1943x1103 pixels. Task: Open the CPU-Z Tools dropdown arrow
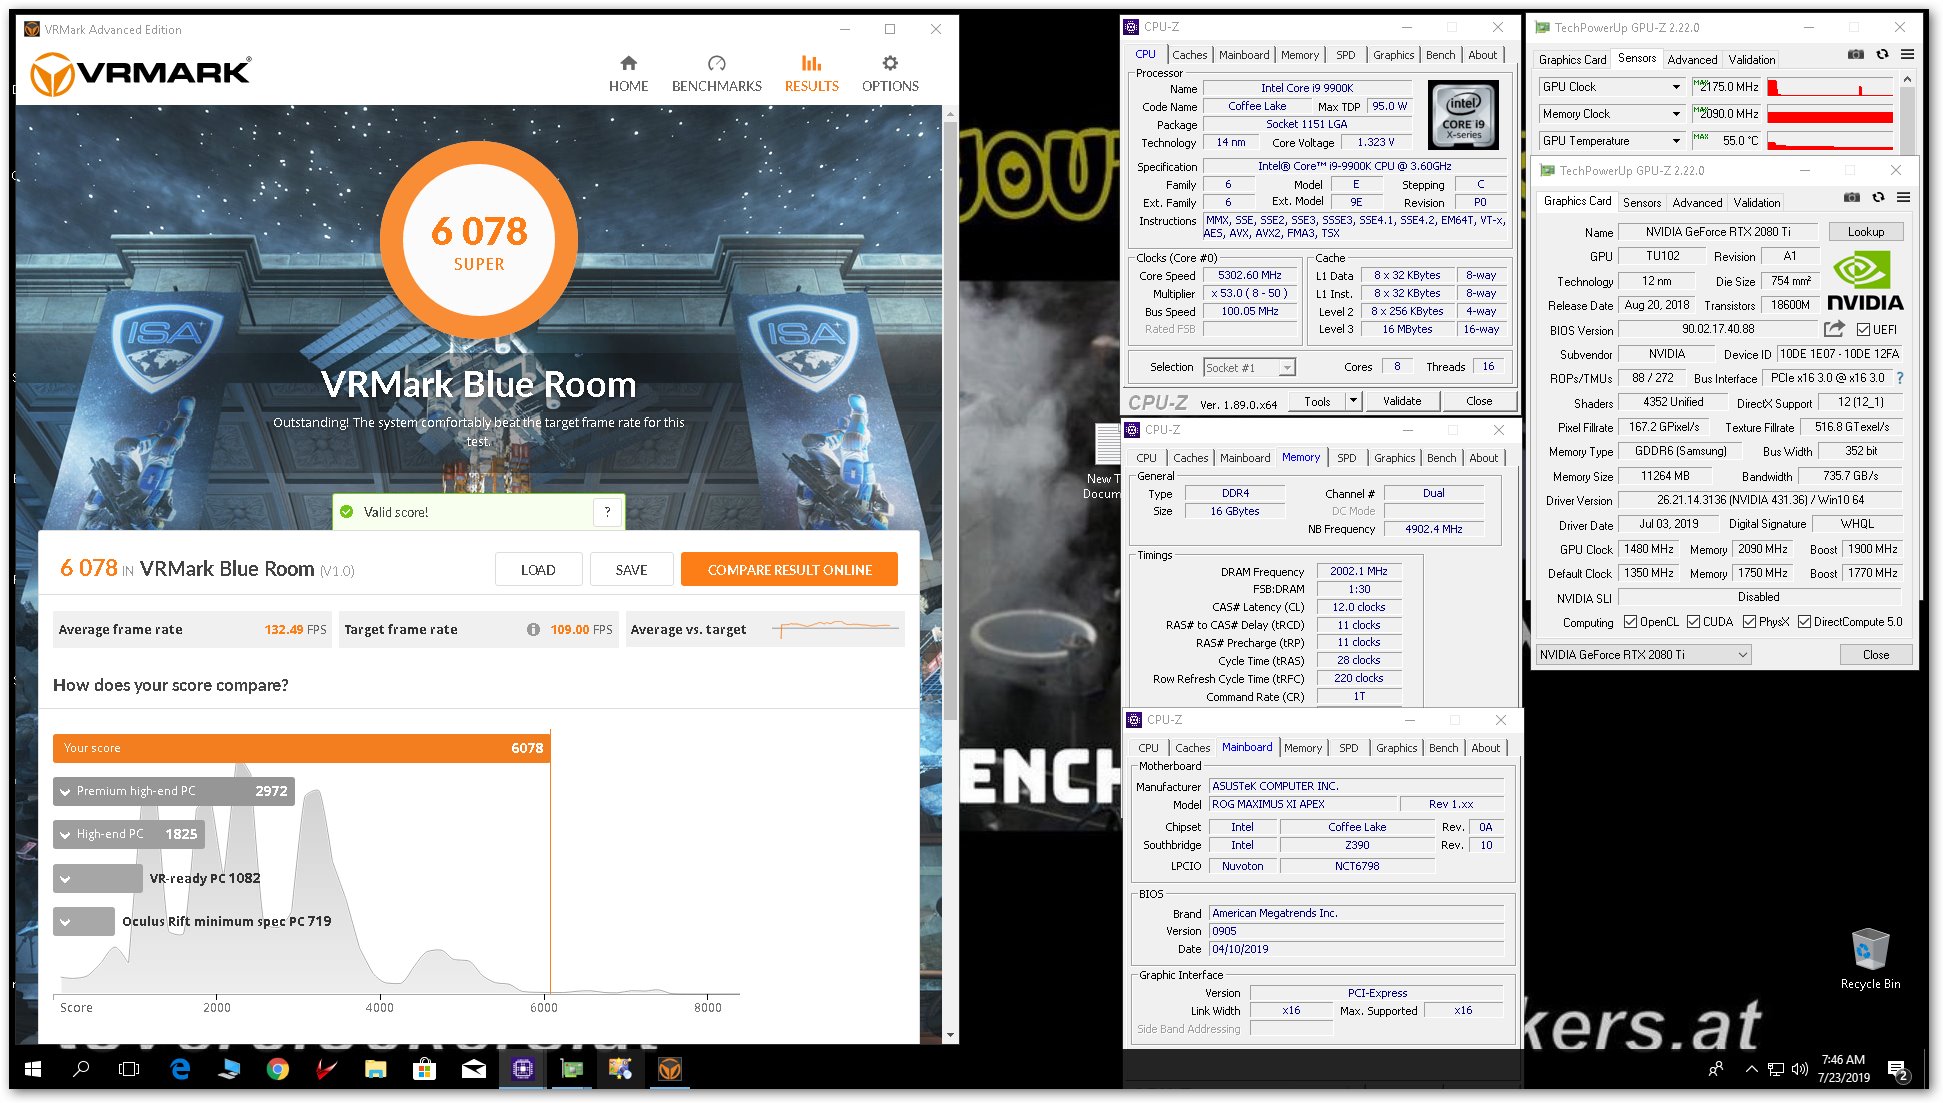pyautogui.click(x=1352, y=401)
